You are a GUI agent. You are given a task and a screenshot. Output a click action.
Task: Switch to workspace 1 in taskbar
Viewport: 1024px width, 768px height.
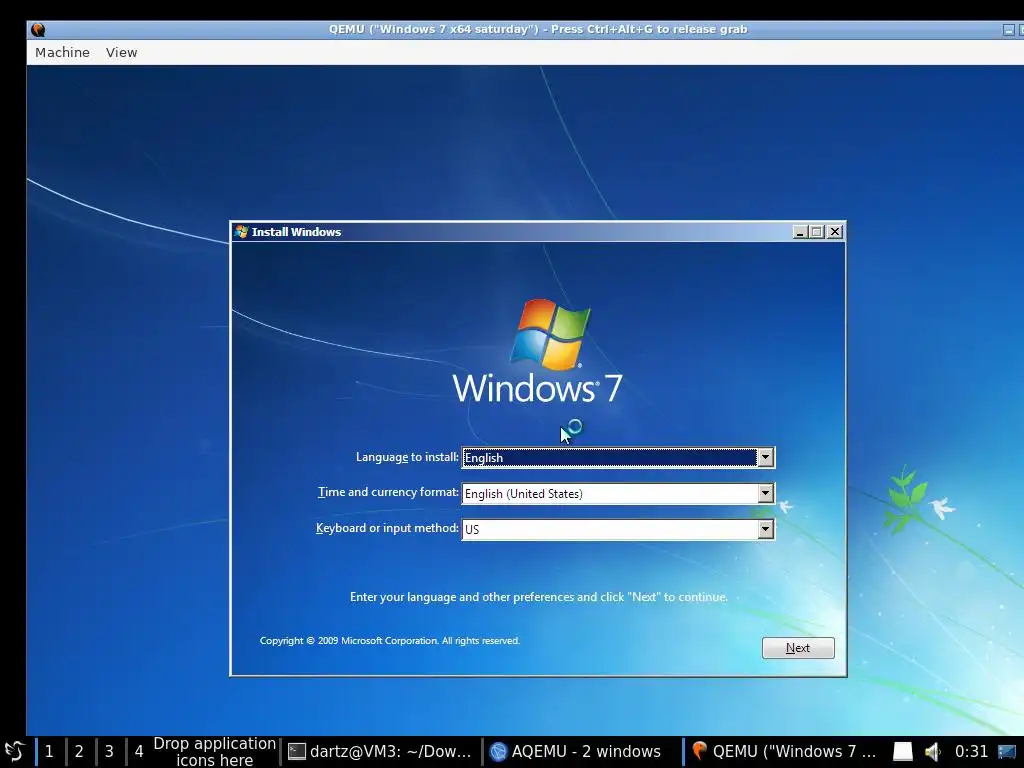pos(49,752)
